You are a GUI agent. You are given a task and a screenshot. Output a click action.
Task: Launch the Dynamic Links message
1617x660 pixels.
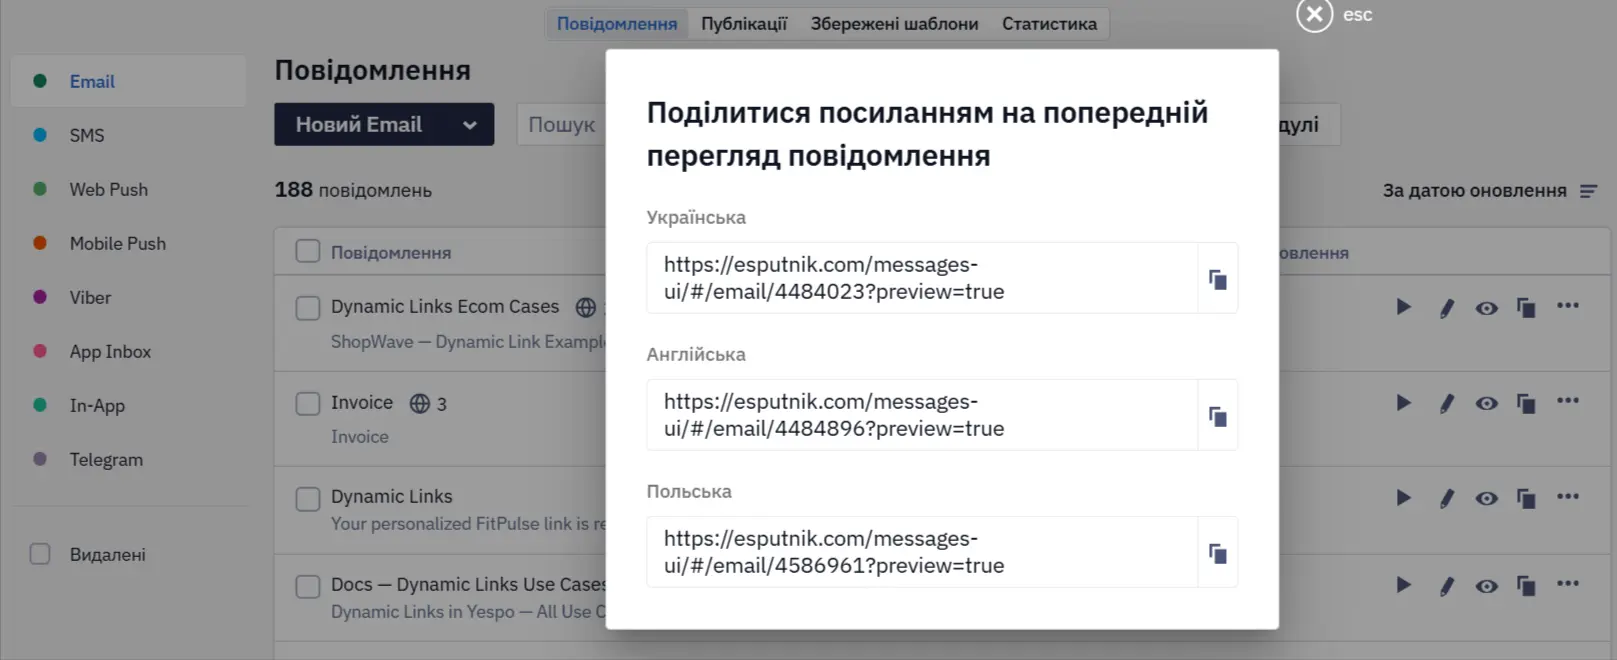coord(1403,497)
